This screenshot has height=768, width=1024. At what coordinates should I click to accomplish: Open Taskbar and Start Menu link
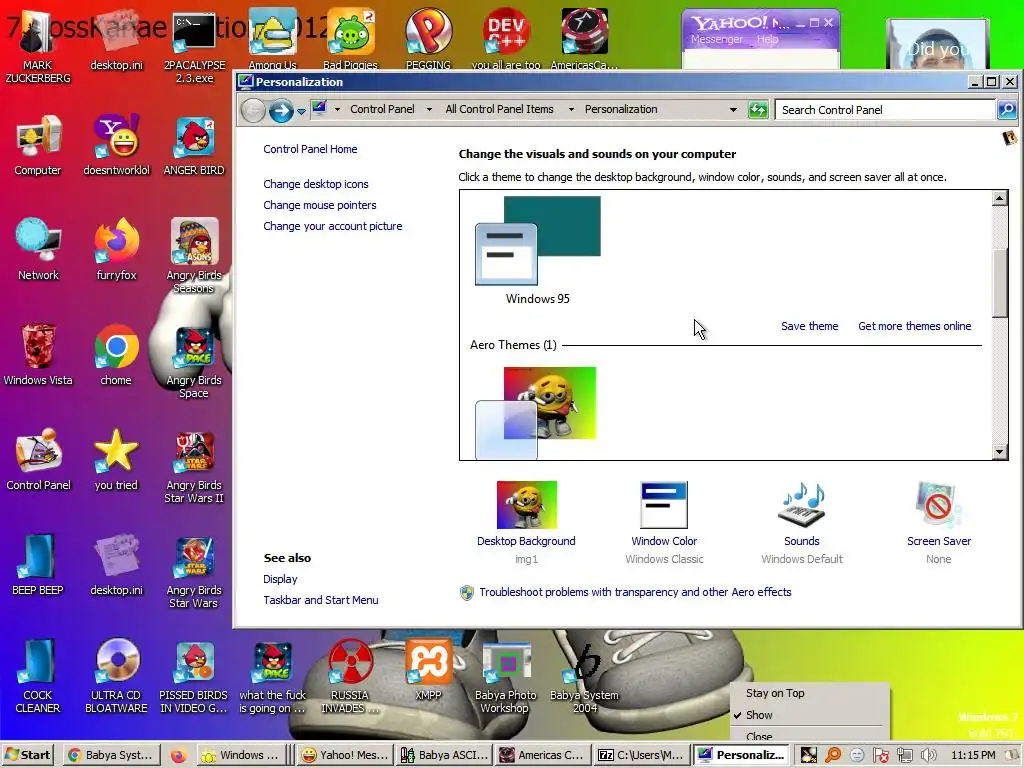click(321, 600)
